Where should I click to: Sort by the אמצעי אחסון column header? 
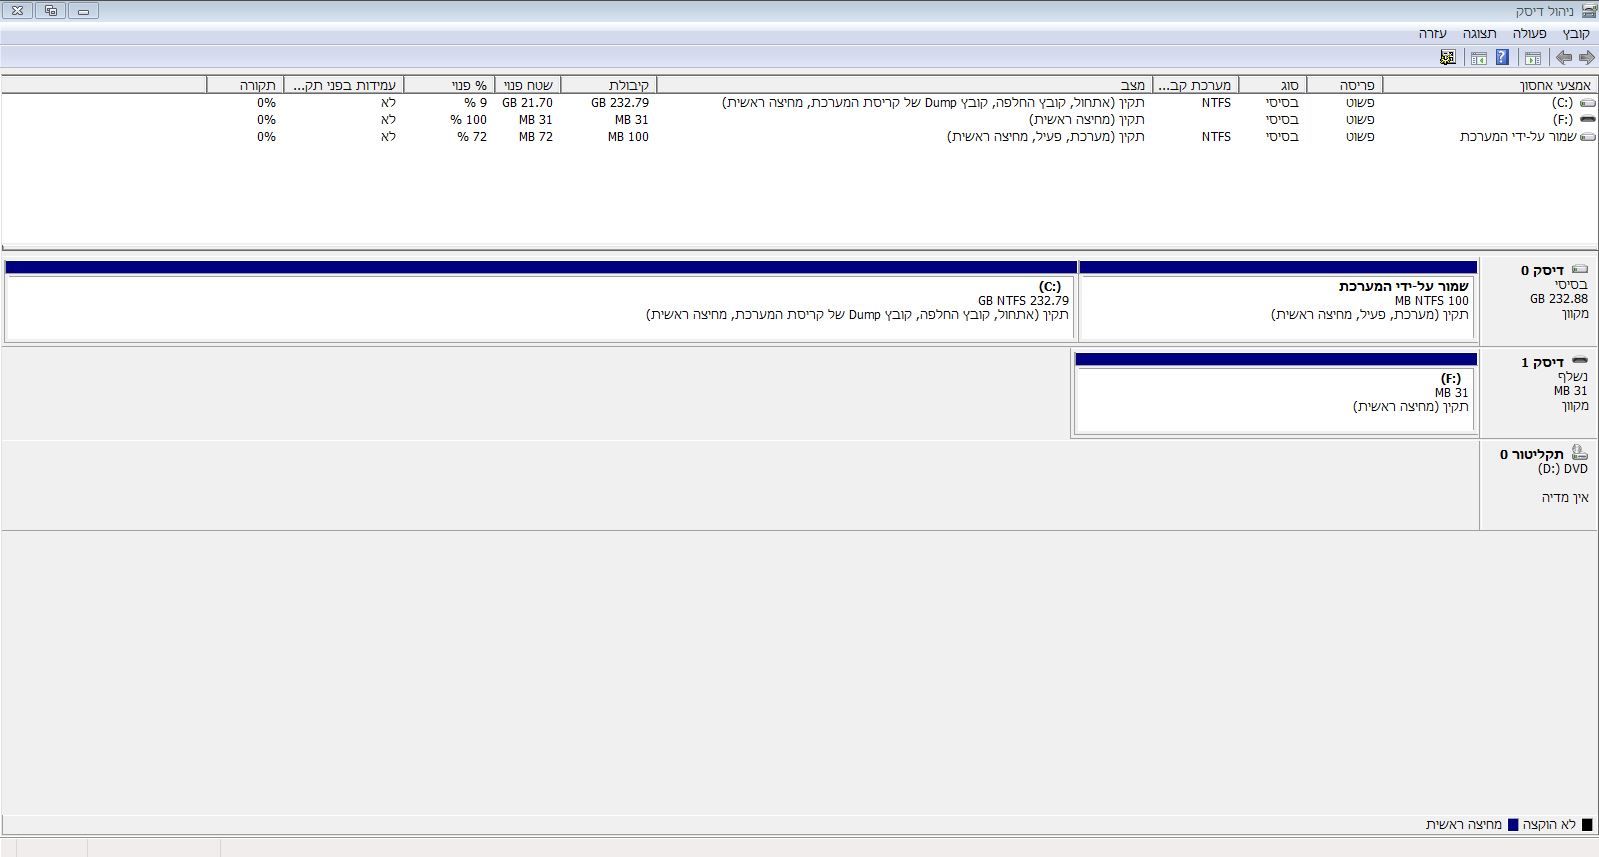[1490, 85]
